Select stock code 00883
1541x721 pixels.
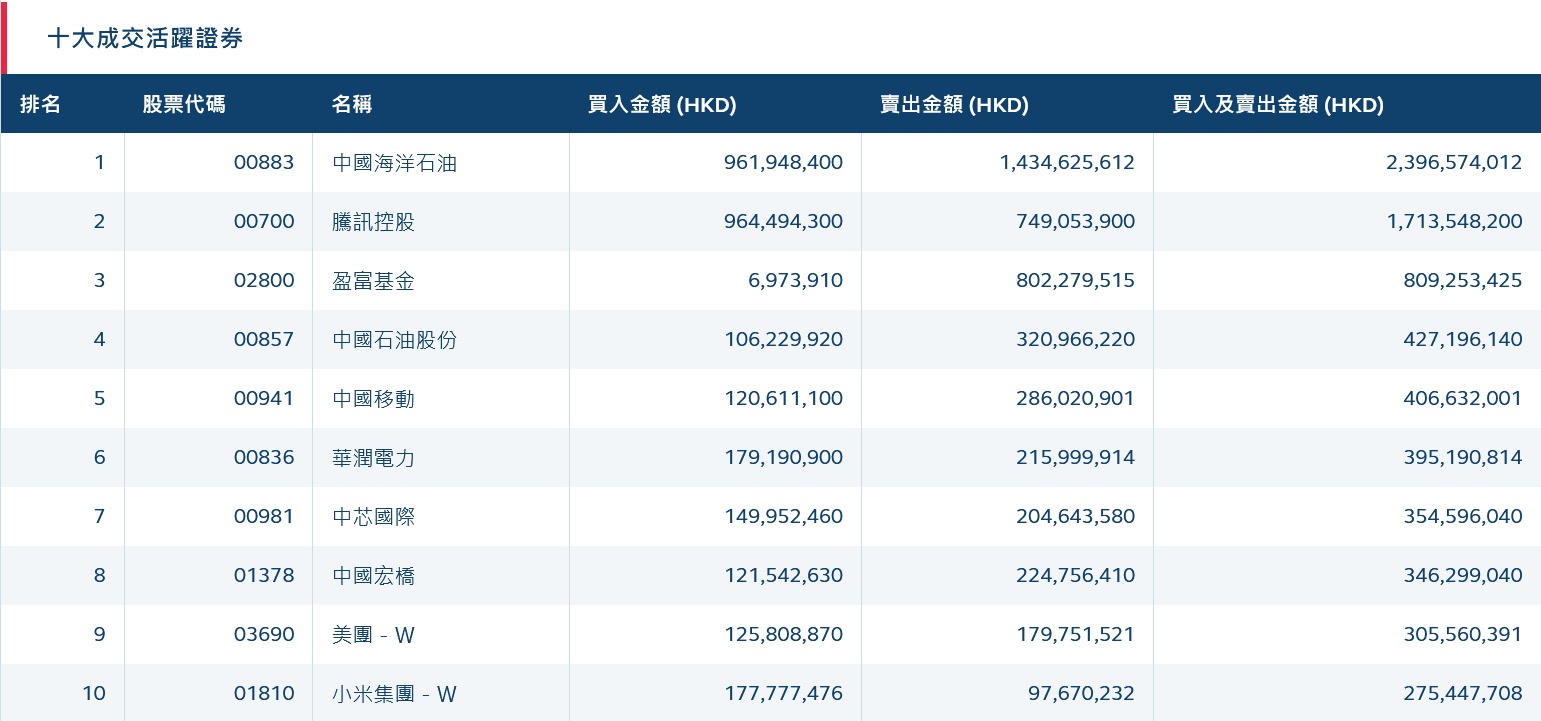click(264, 162)
